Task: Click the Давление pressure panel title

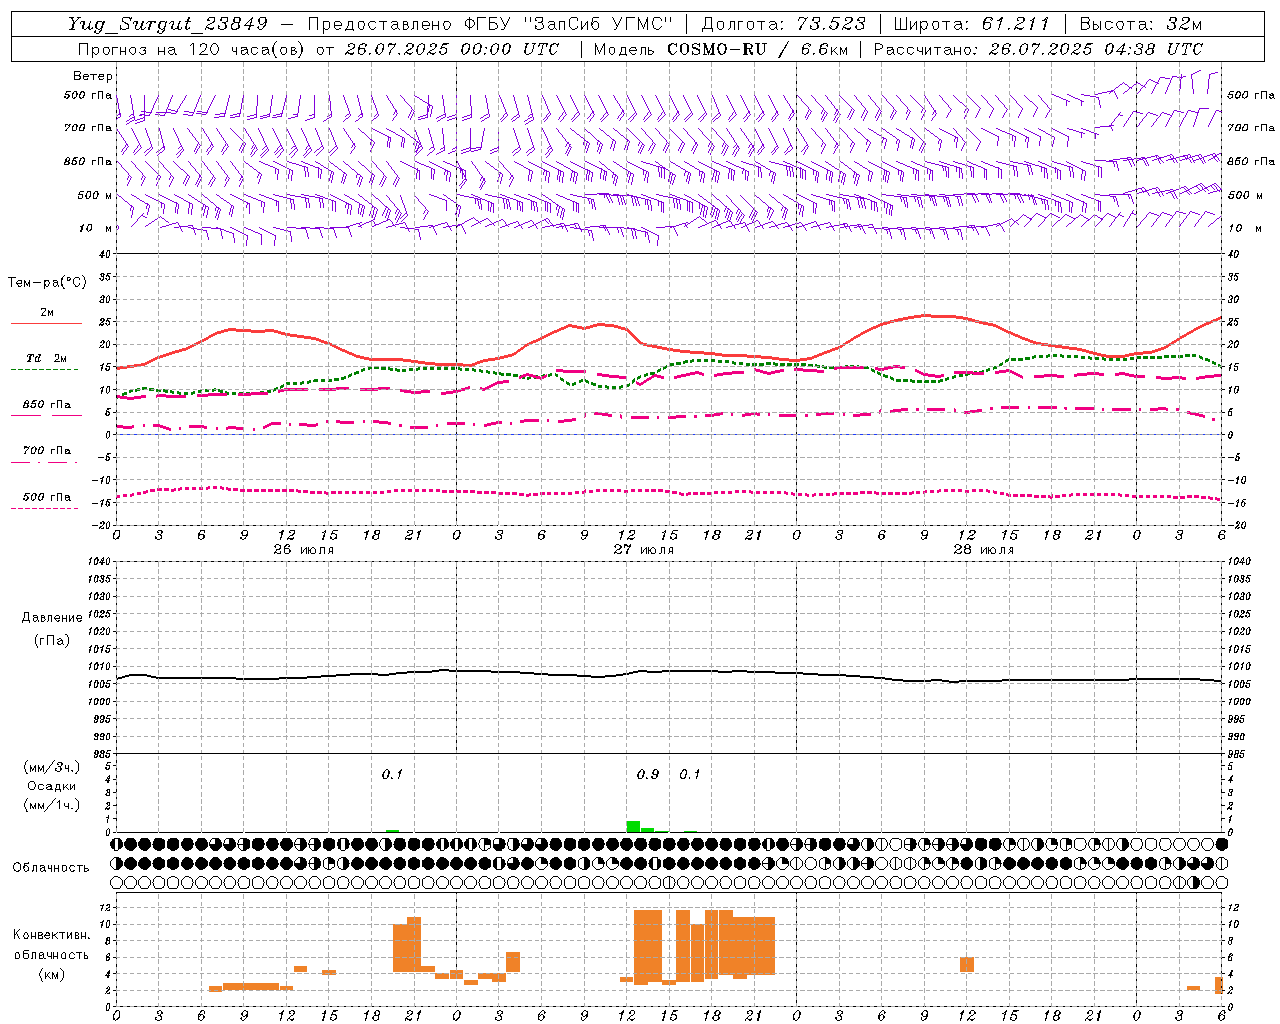Action: click(x=52, y=618)
